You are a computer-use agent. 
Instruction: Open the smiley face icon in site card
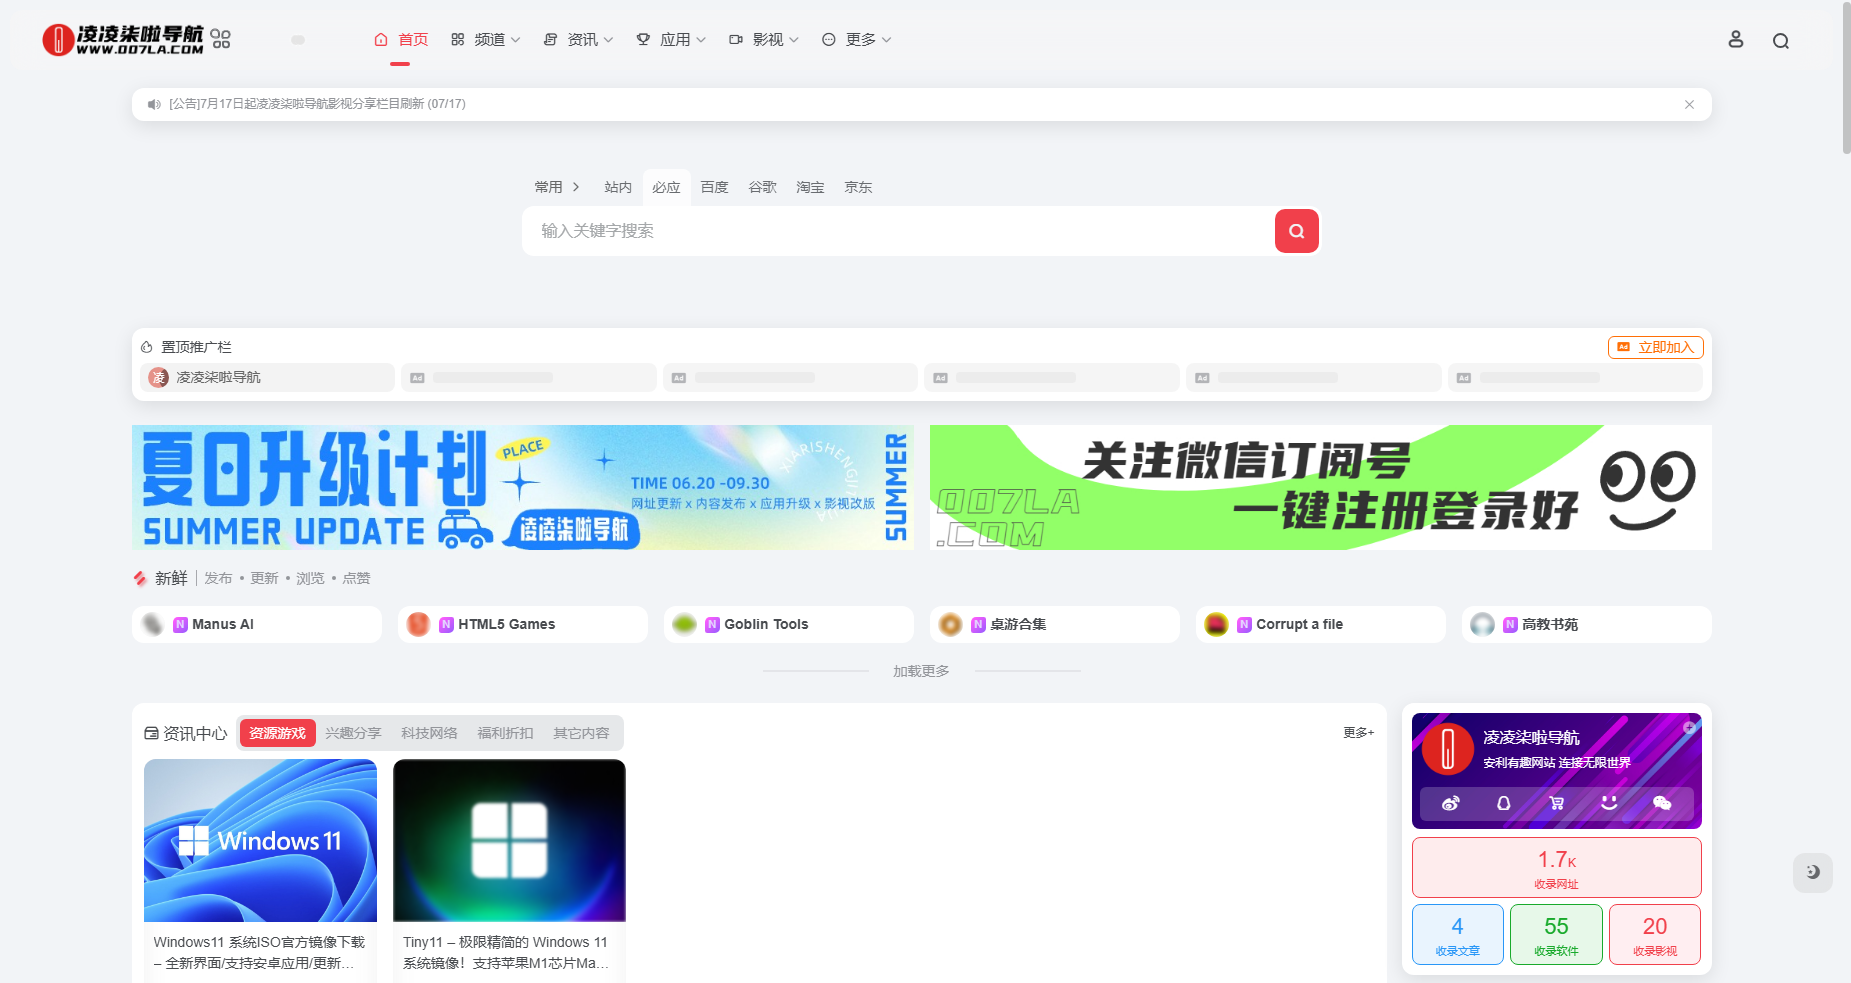1609,802
